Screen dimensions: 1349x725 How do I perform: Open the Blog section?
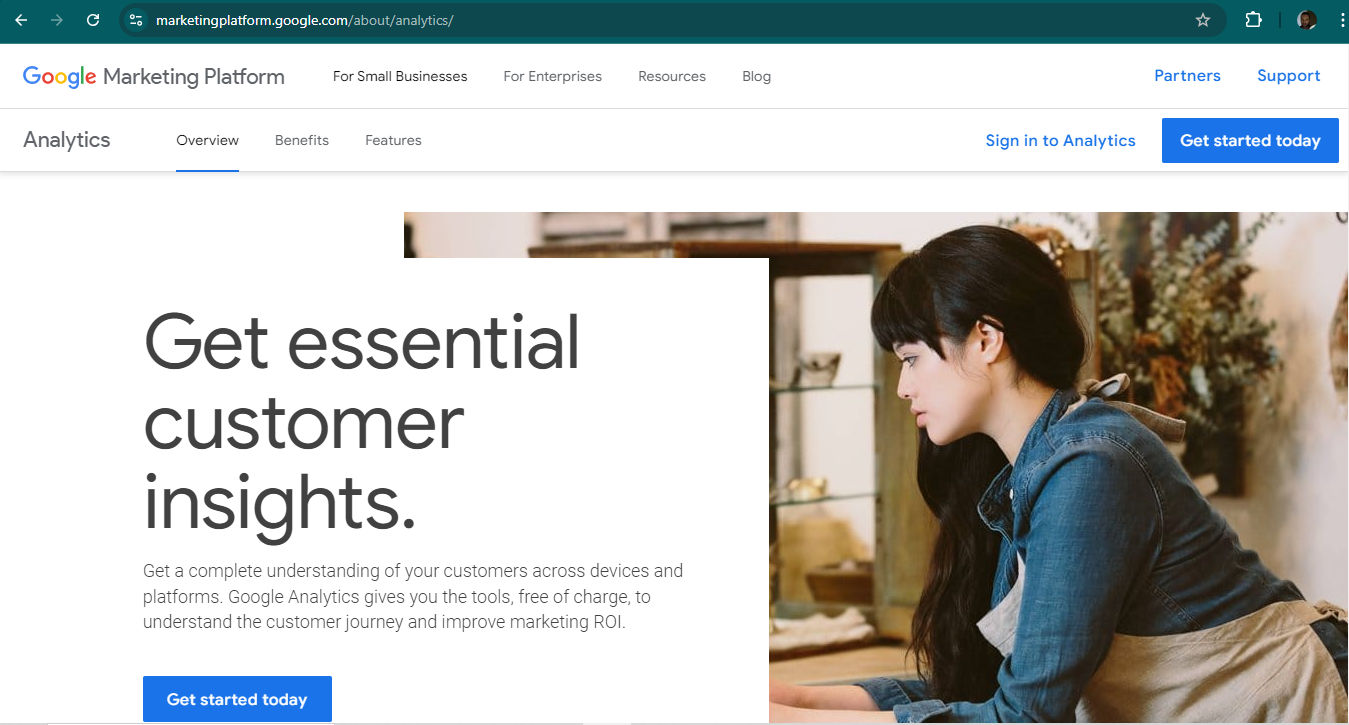(756, 76)
